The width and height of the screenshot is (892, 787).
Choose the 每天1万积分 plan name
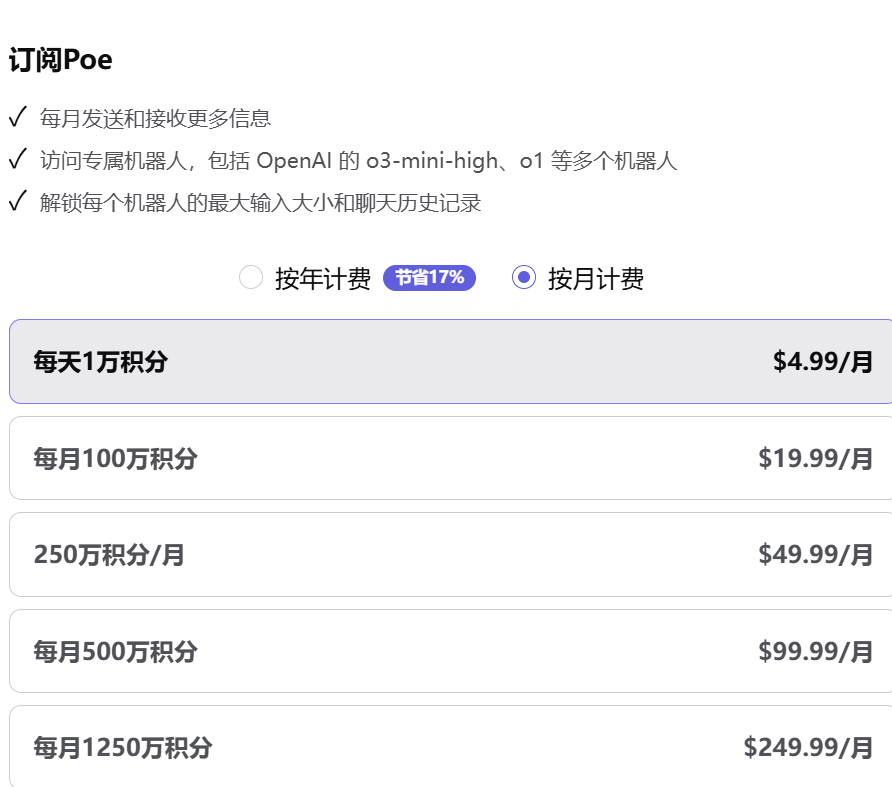coord(100,362)
